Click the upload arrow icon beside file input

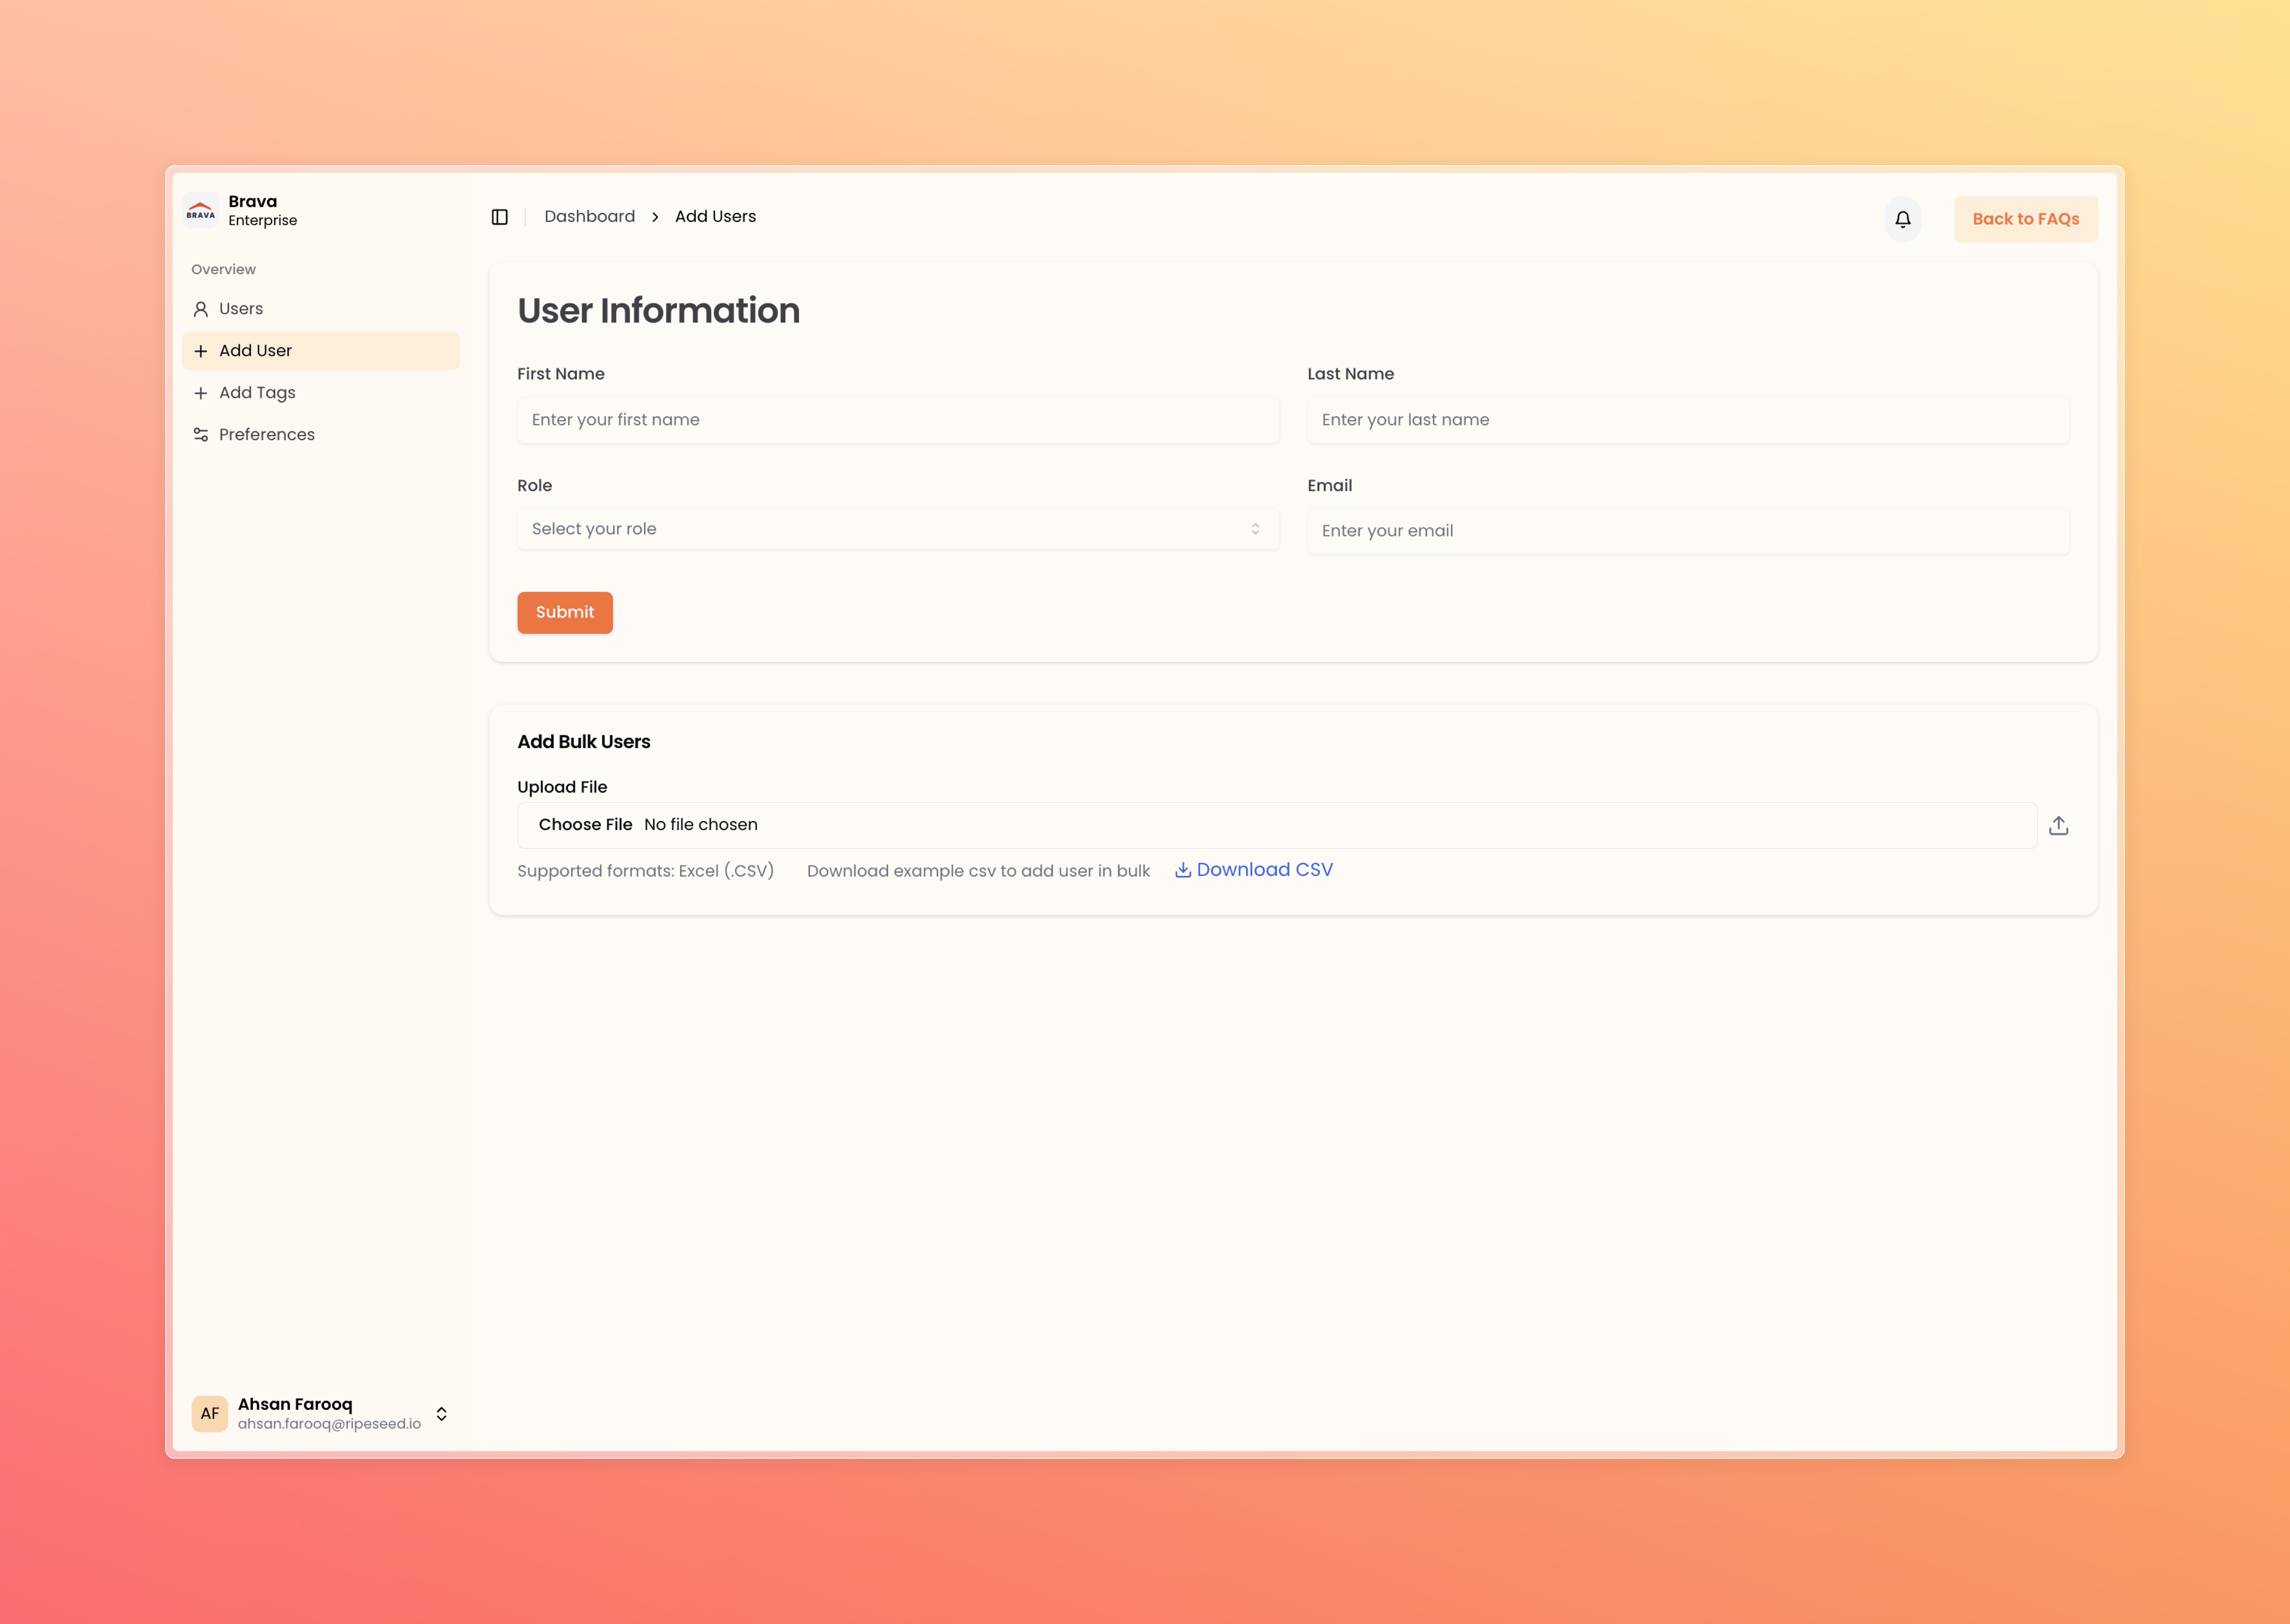pyautogui.click(x=2058, y=825)
